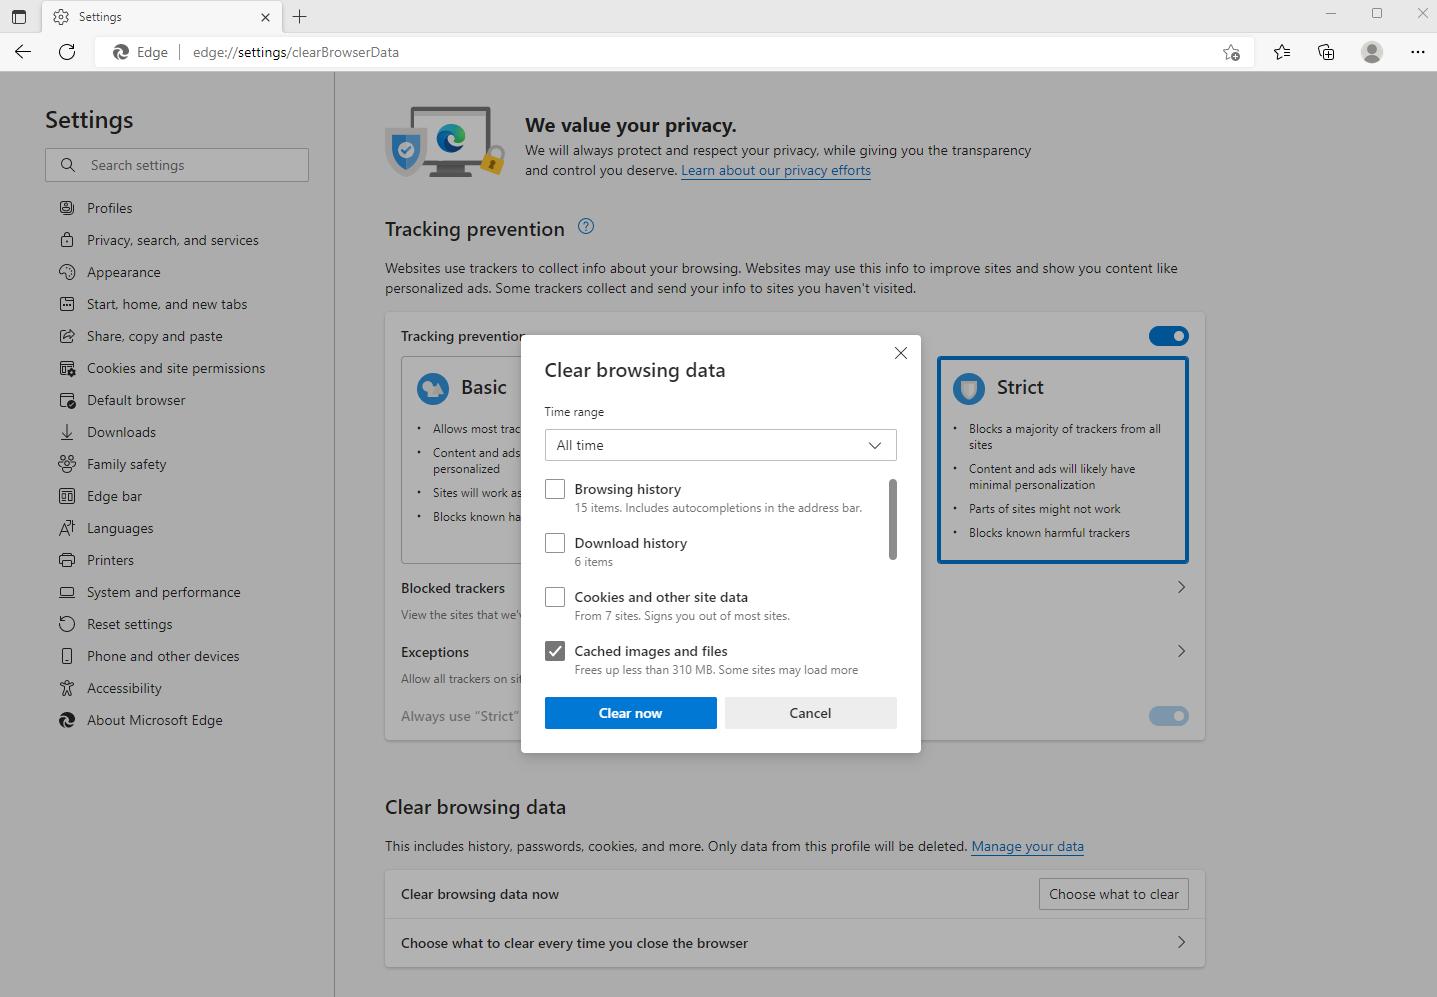Open Cookies and site permissions settings

tap(176, 368)
